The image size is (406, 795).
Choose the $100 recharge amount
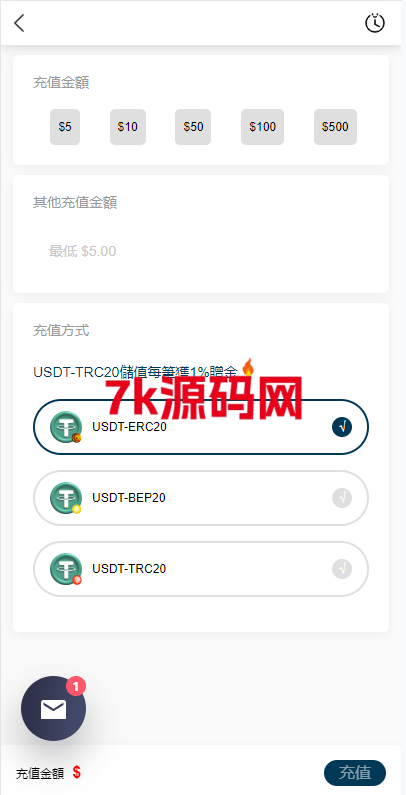tap(263, 127)
